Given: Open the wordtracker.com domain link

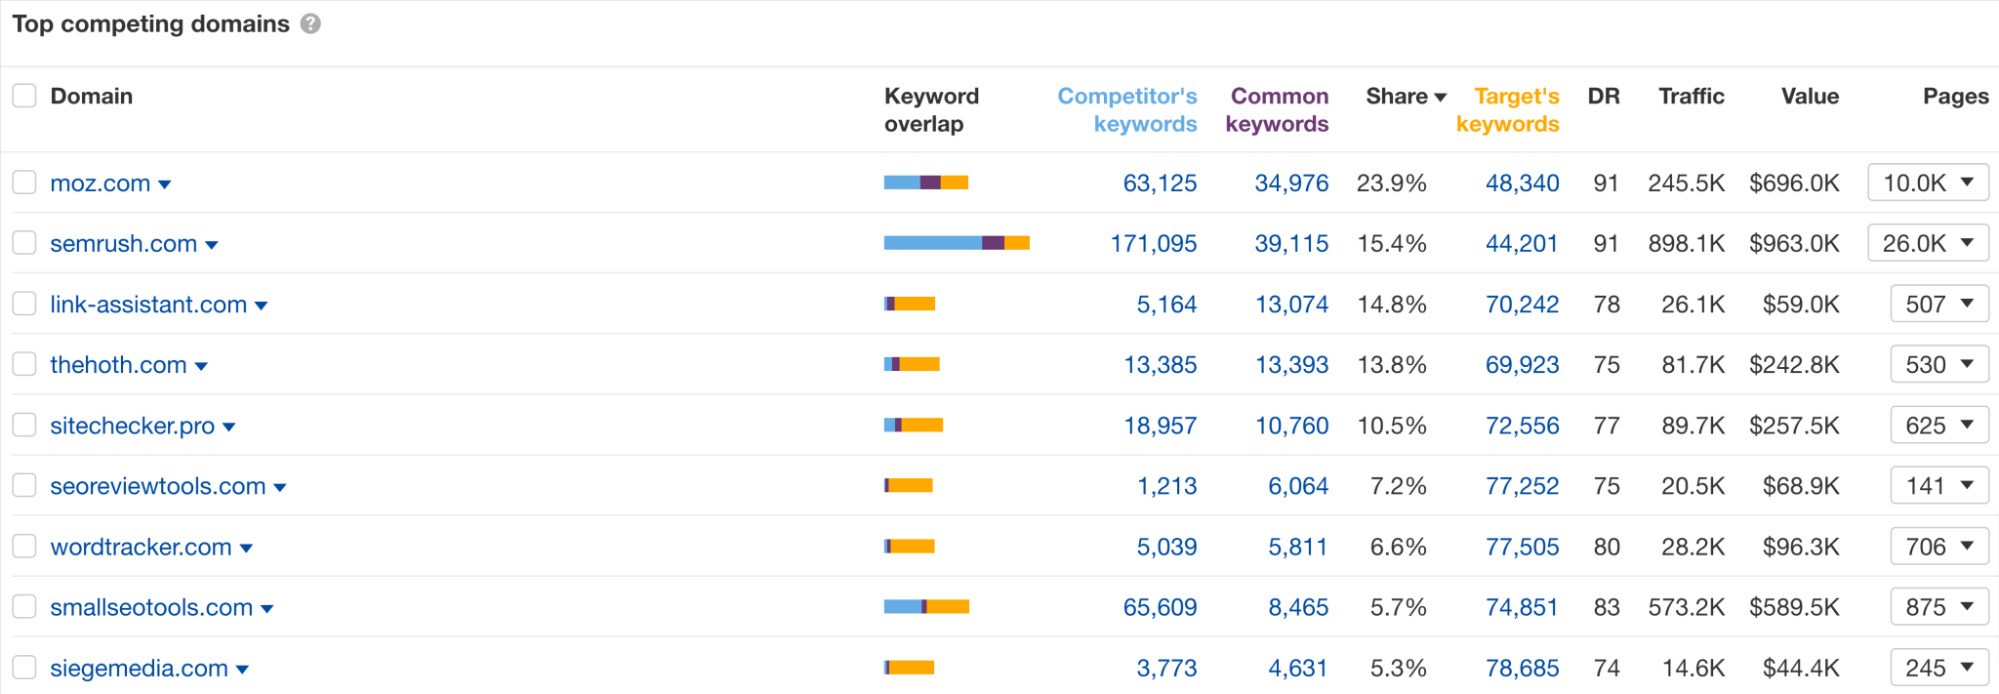Looking at the screenshot, I should point(141,547).
